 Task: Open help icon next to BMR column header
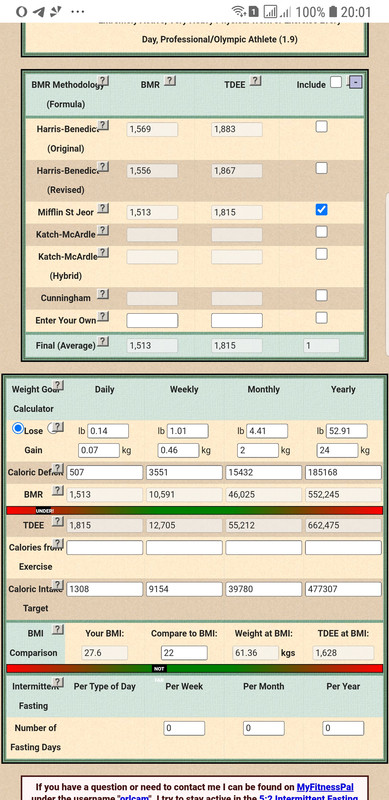(x=170, y=81)
